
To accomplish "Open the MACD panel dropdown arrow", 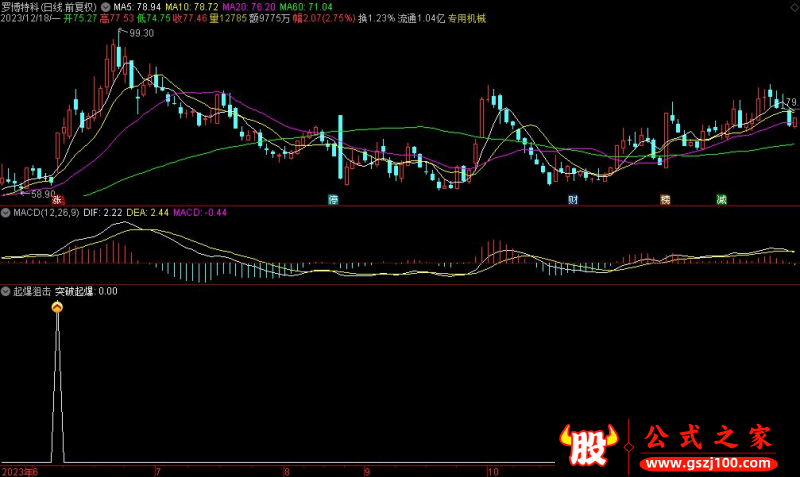I will (x=6, y=213).
